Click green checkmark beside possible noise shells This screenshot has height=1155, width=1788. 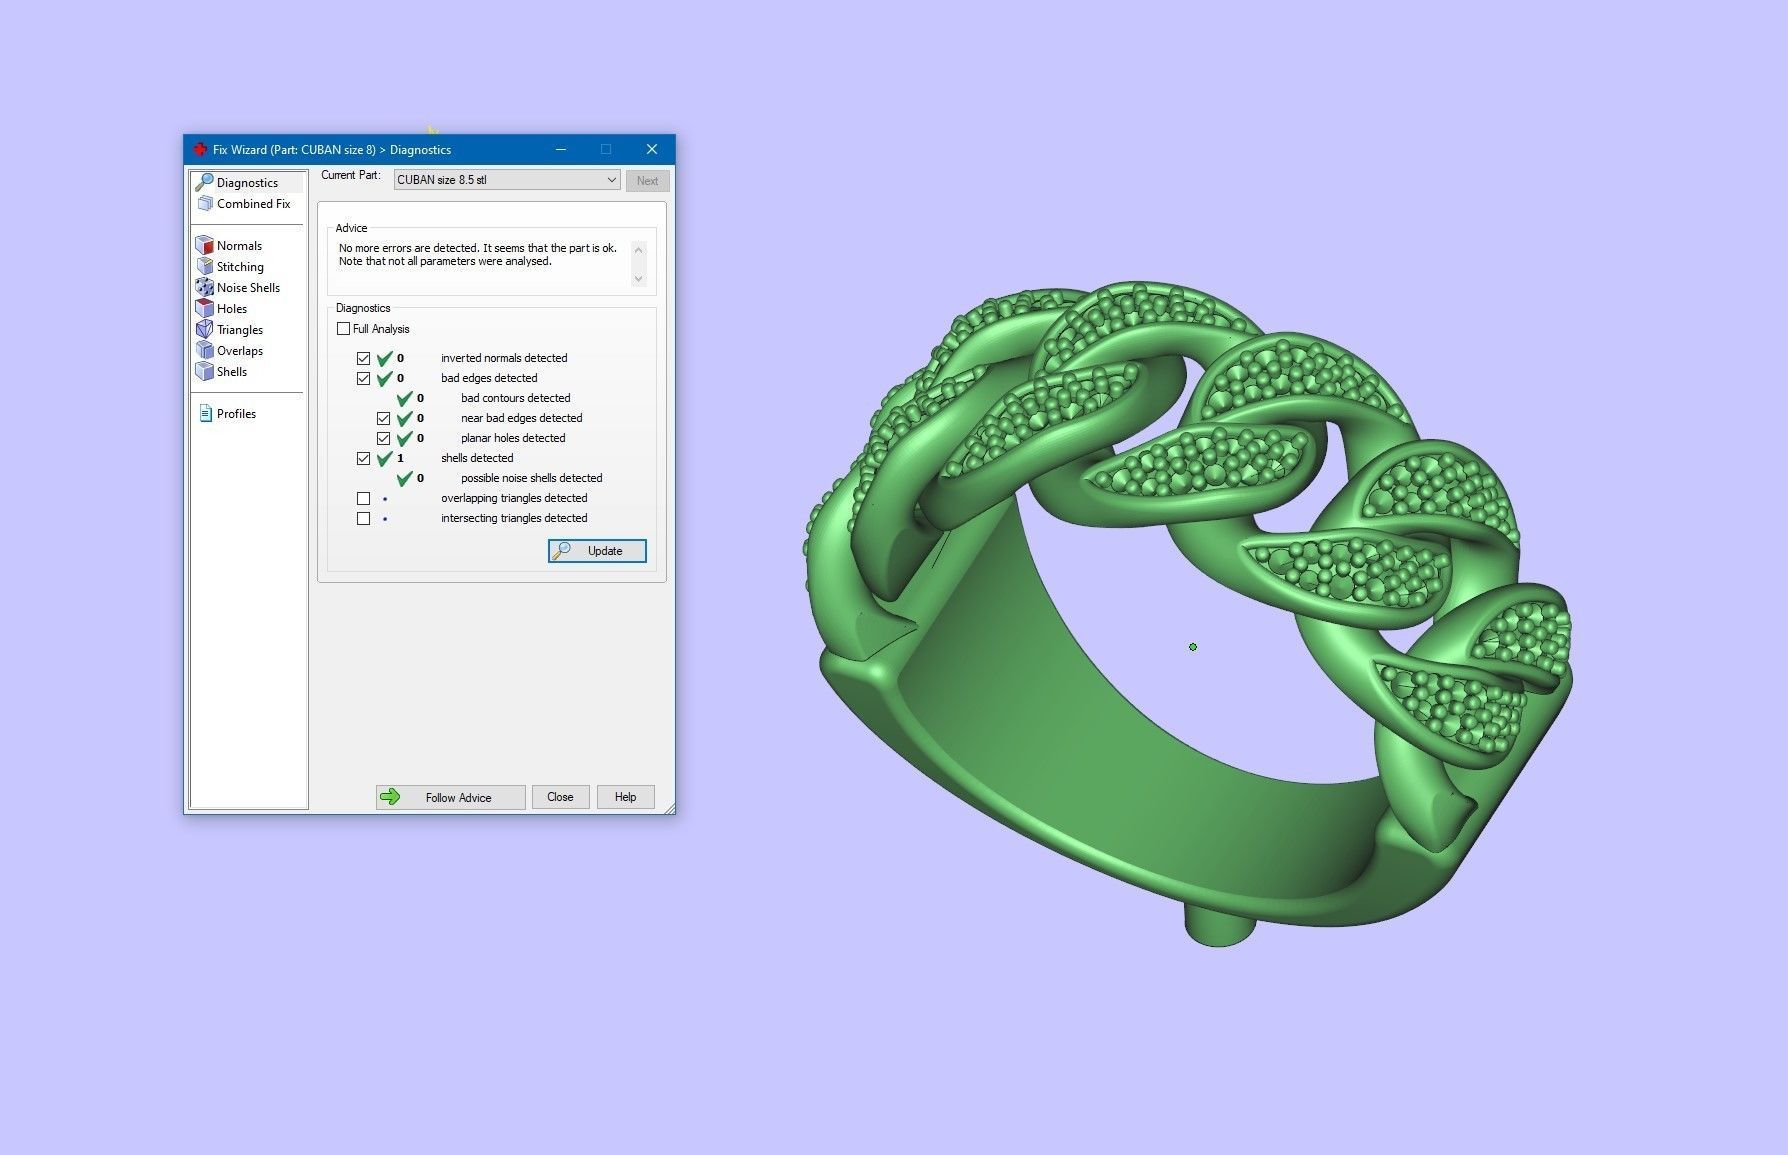point(405,478)
